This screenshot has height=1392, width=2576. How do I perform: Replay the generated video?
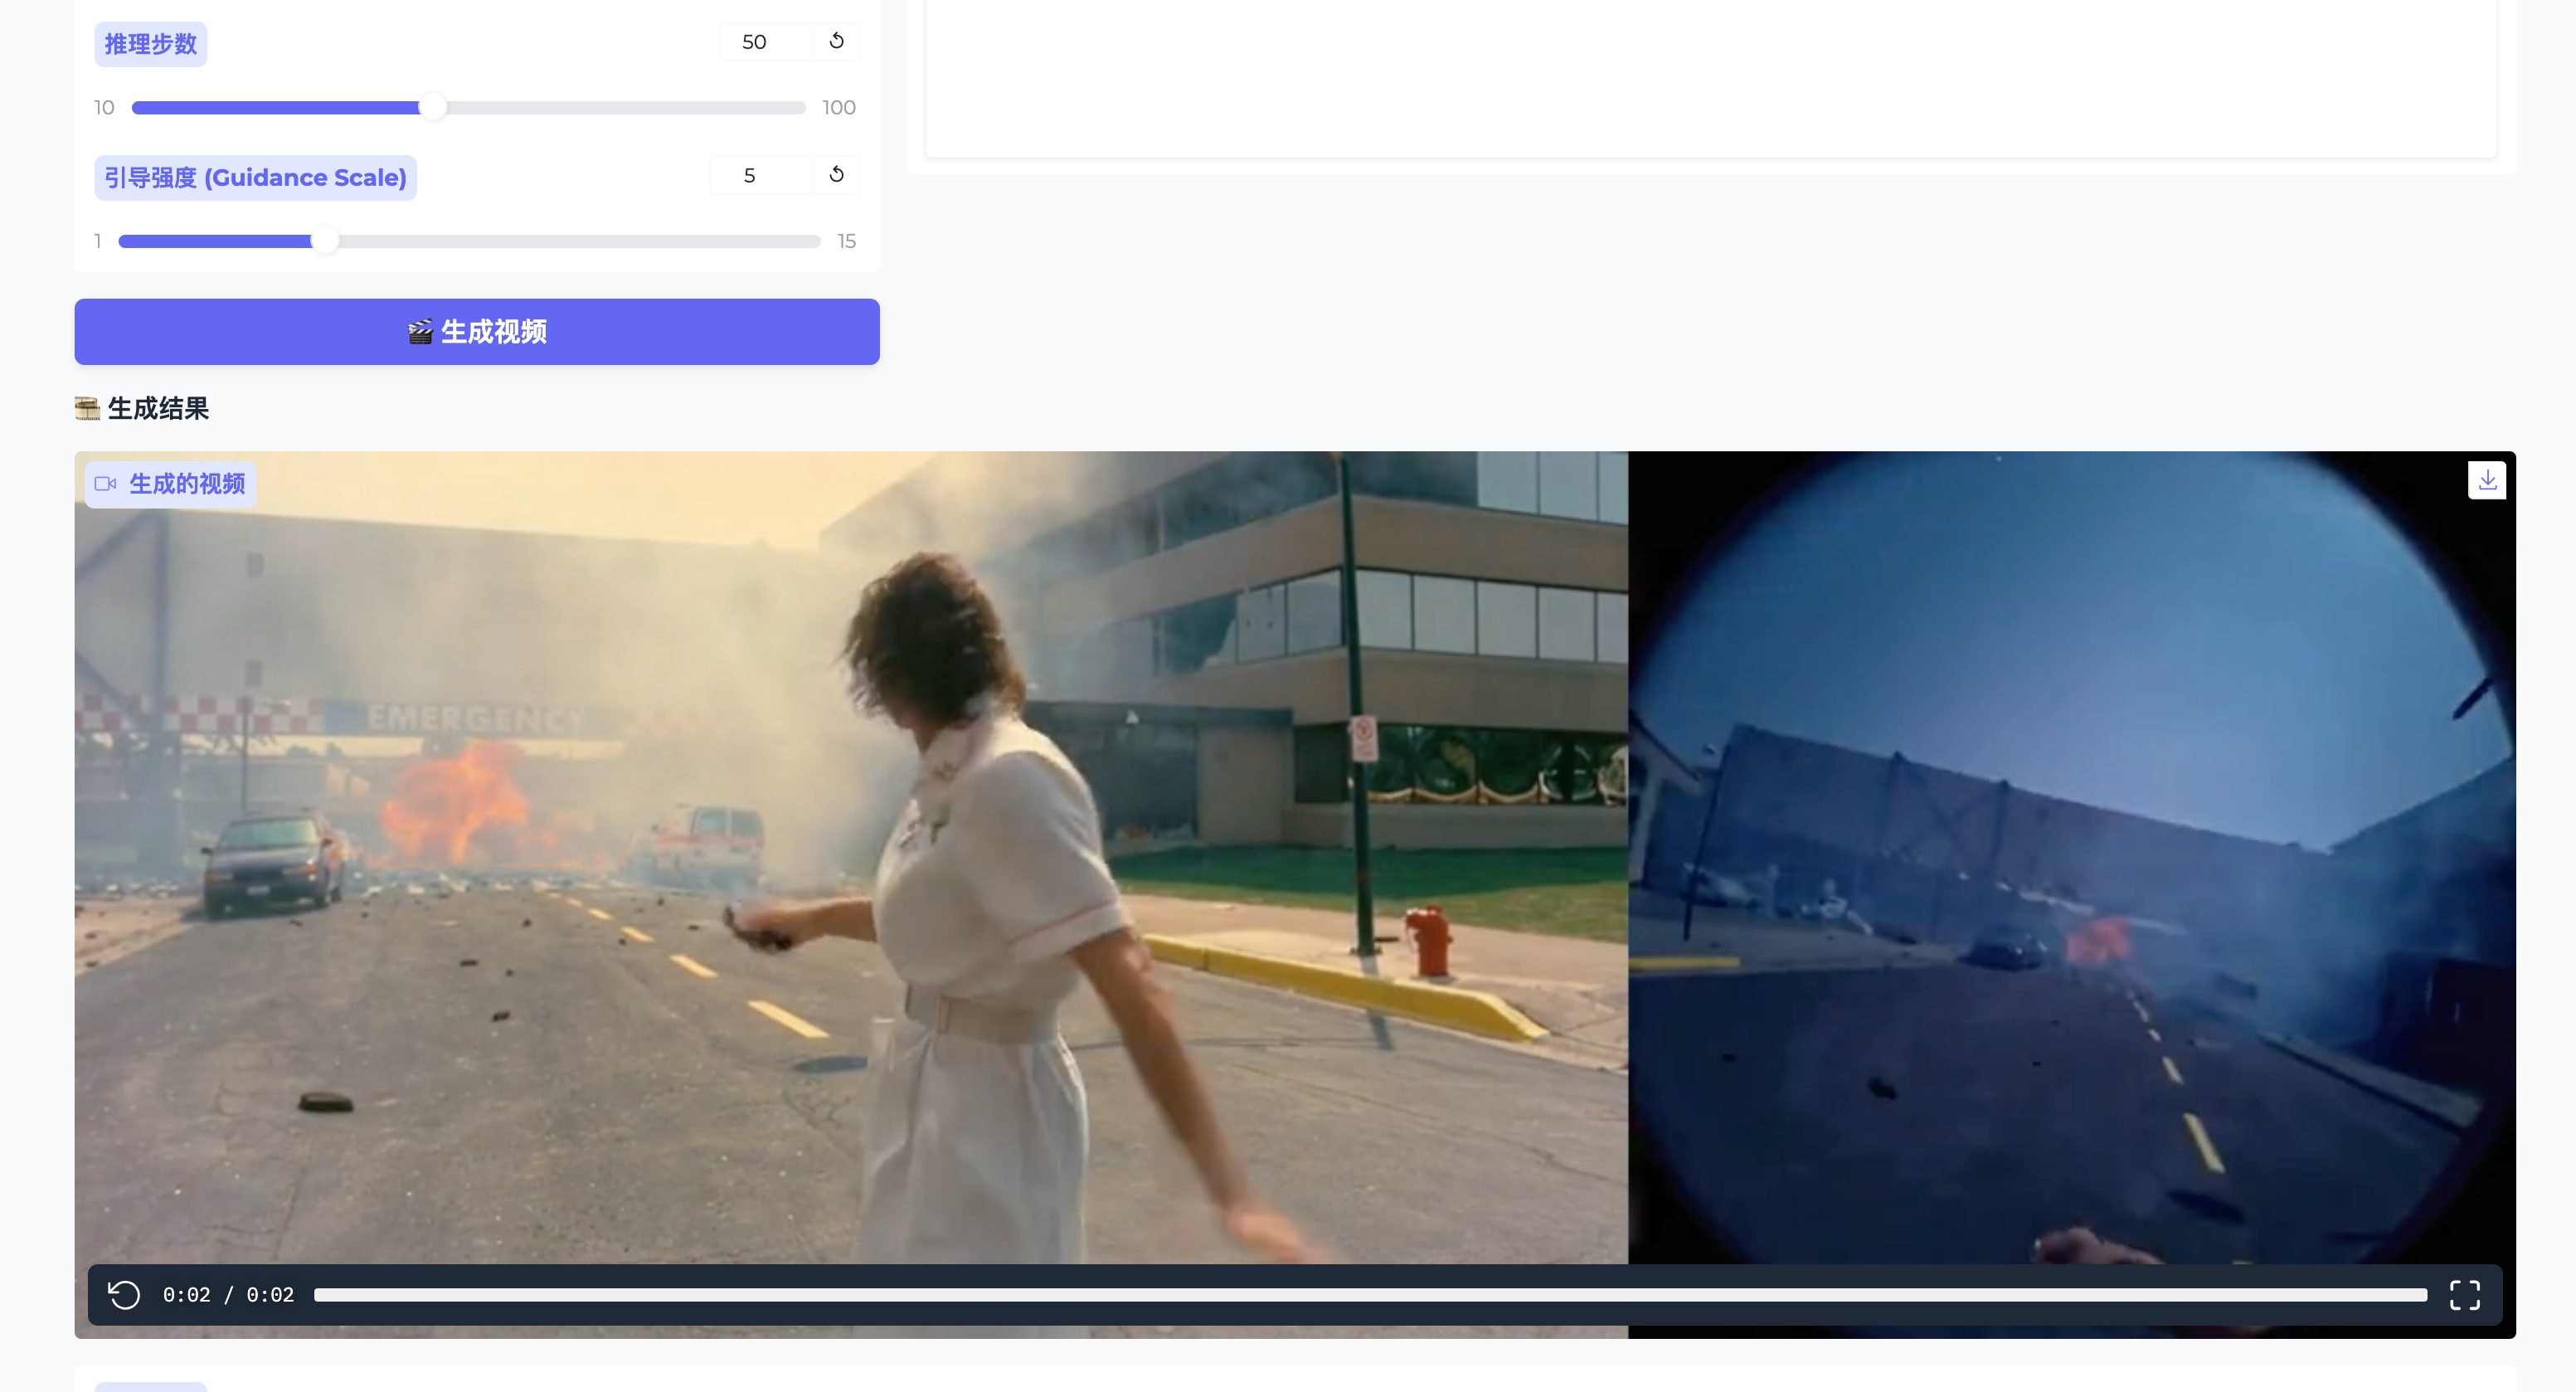tap(124, 1294)
